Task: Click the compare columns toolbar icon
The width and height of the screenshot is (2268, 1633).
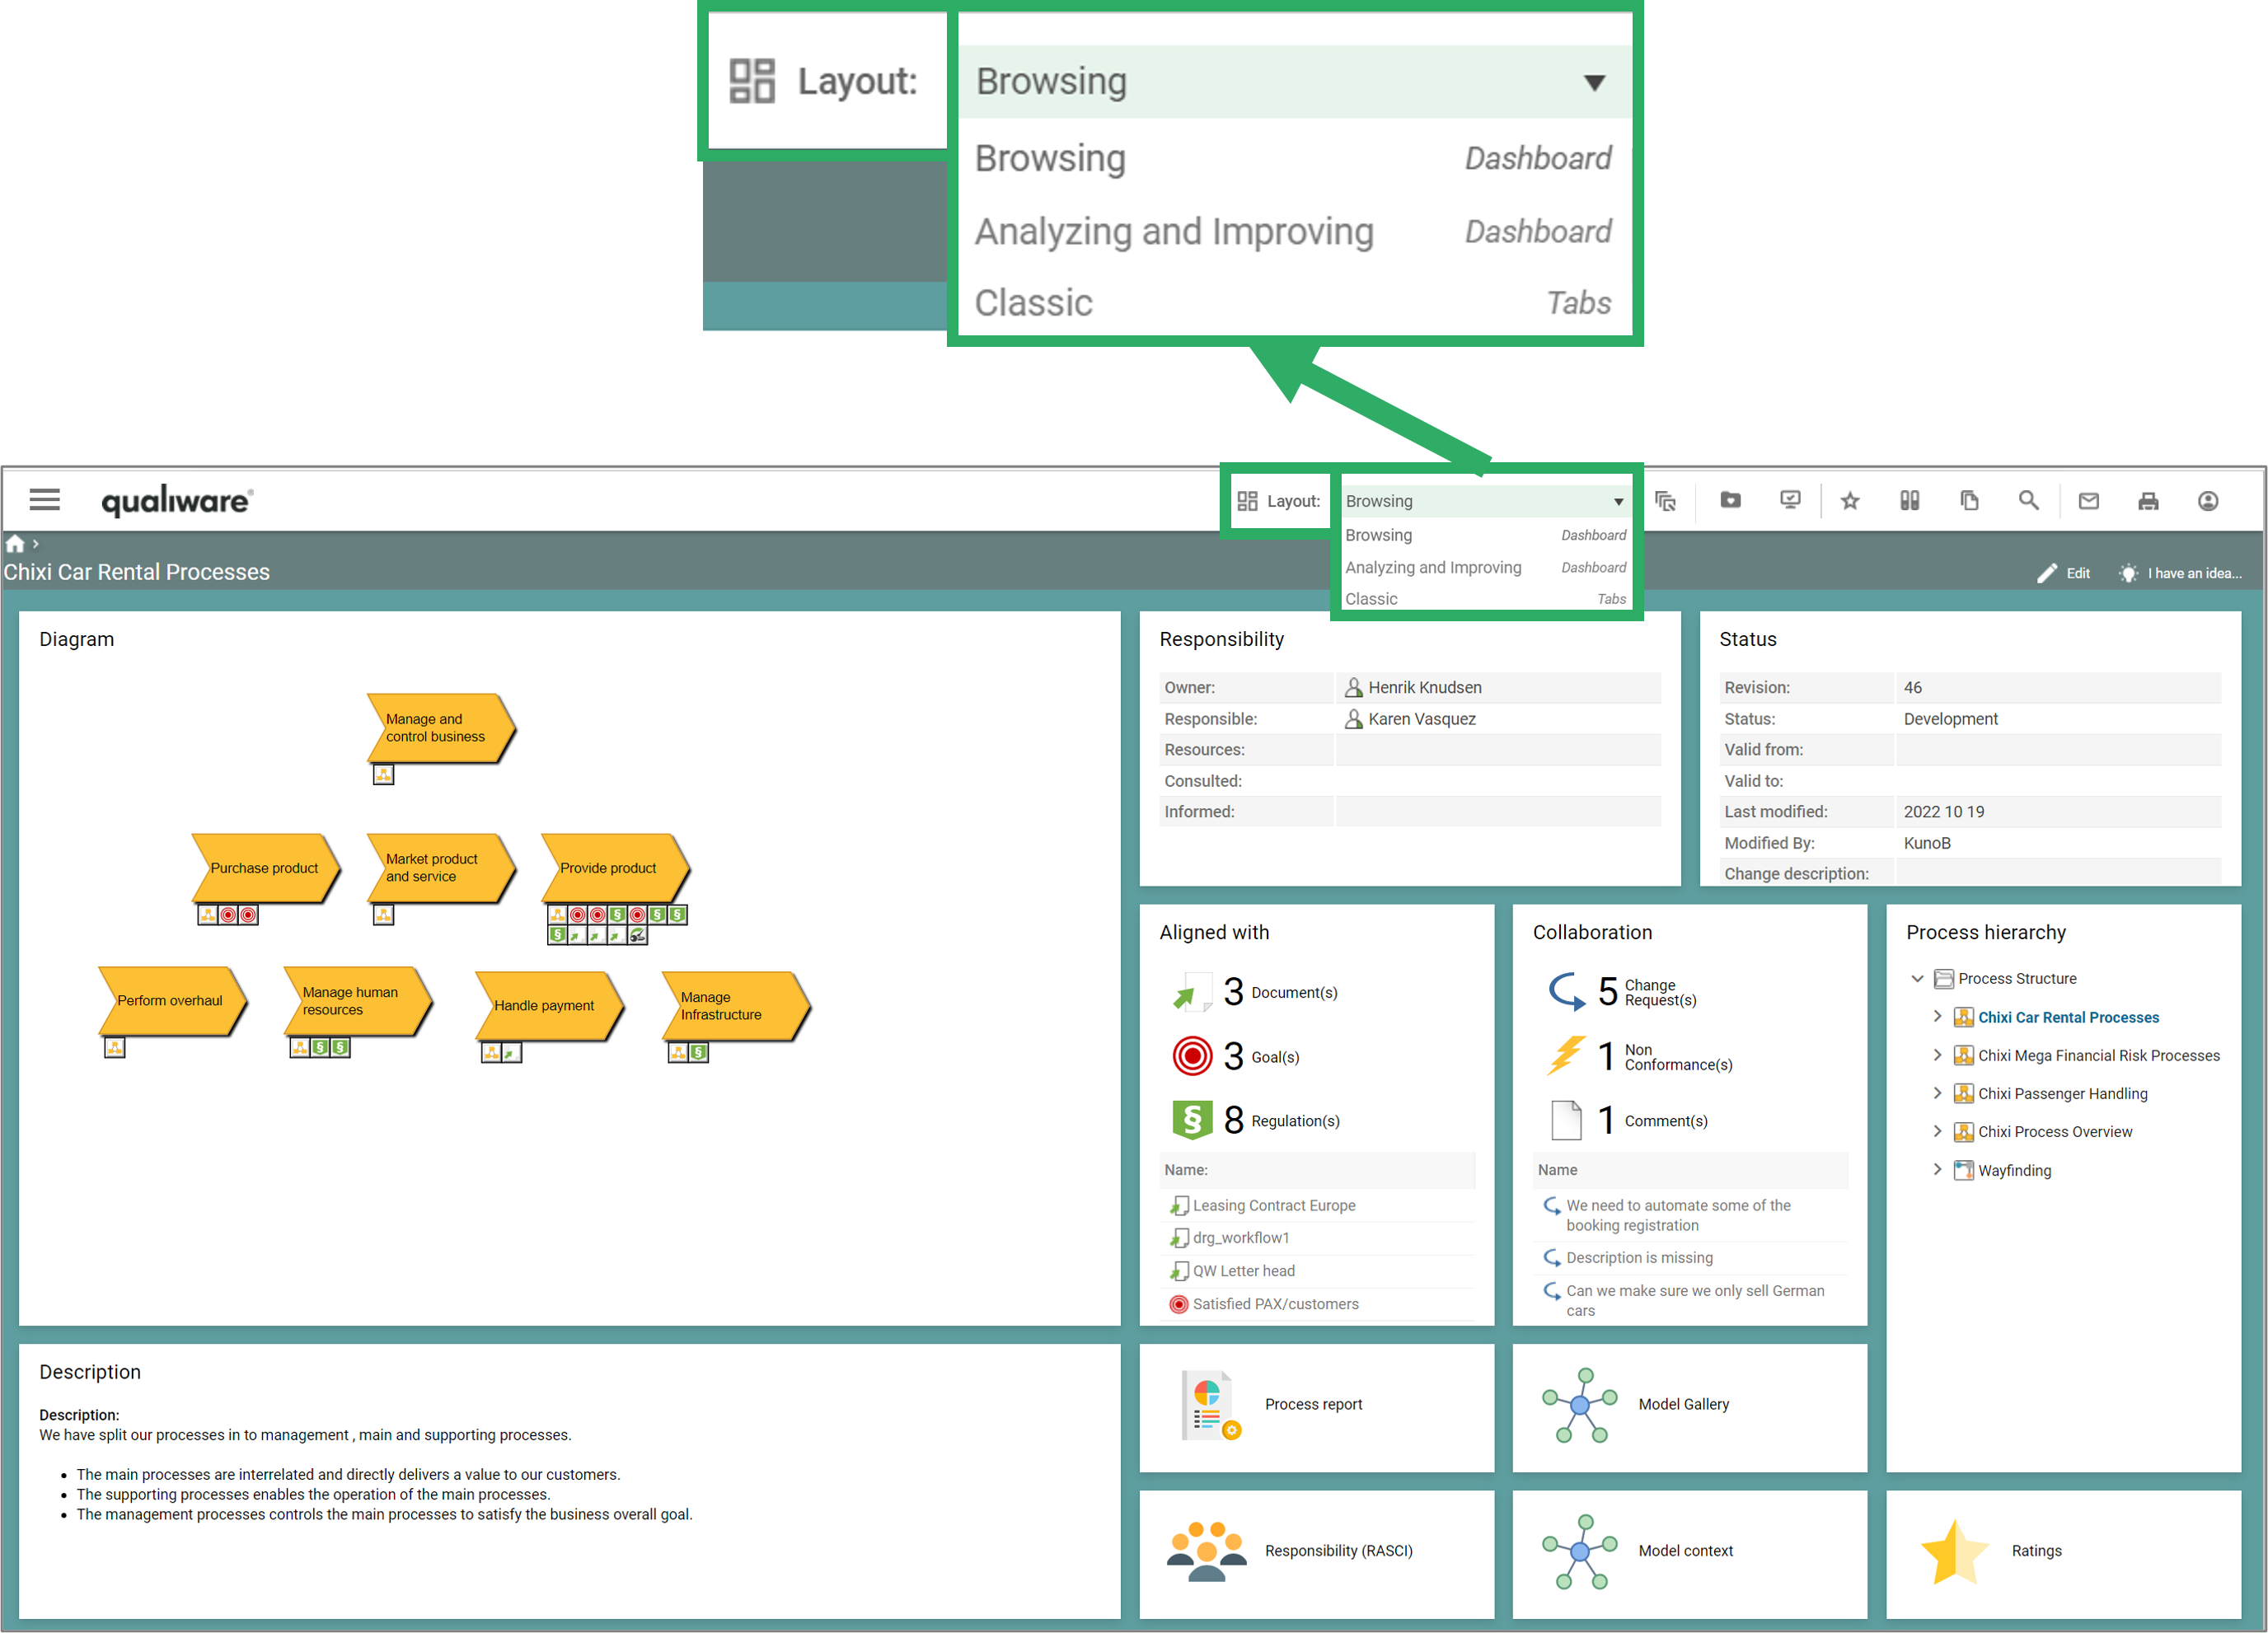Action: (x=1909, y=500)
